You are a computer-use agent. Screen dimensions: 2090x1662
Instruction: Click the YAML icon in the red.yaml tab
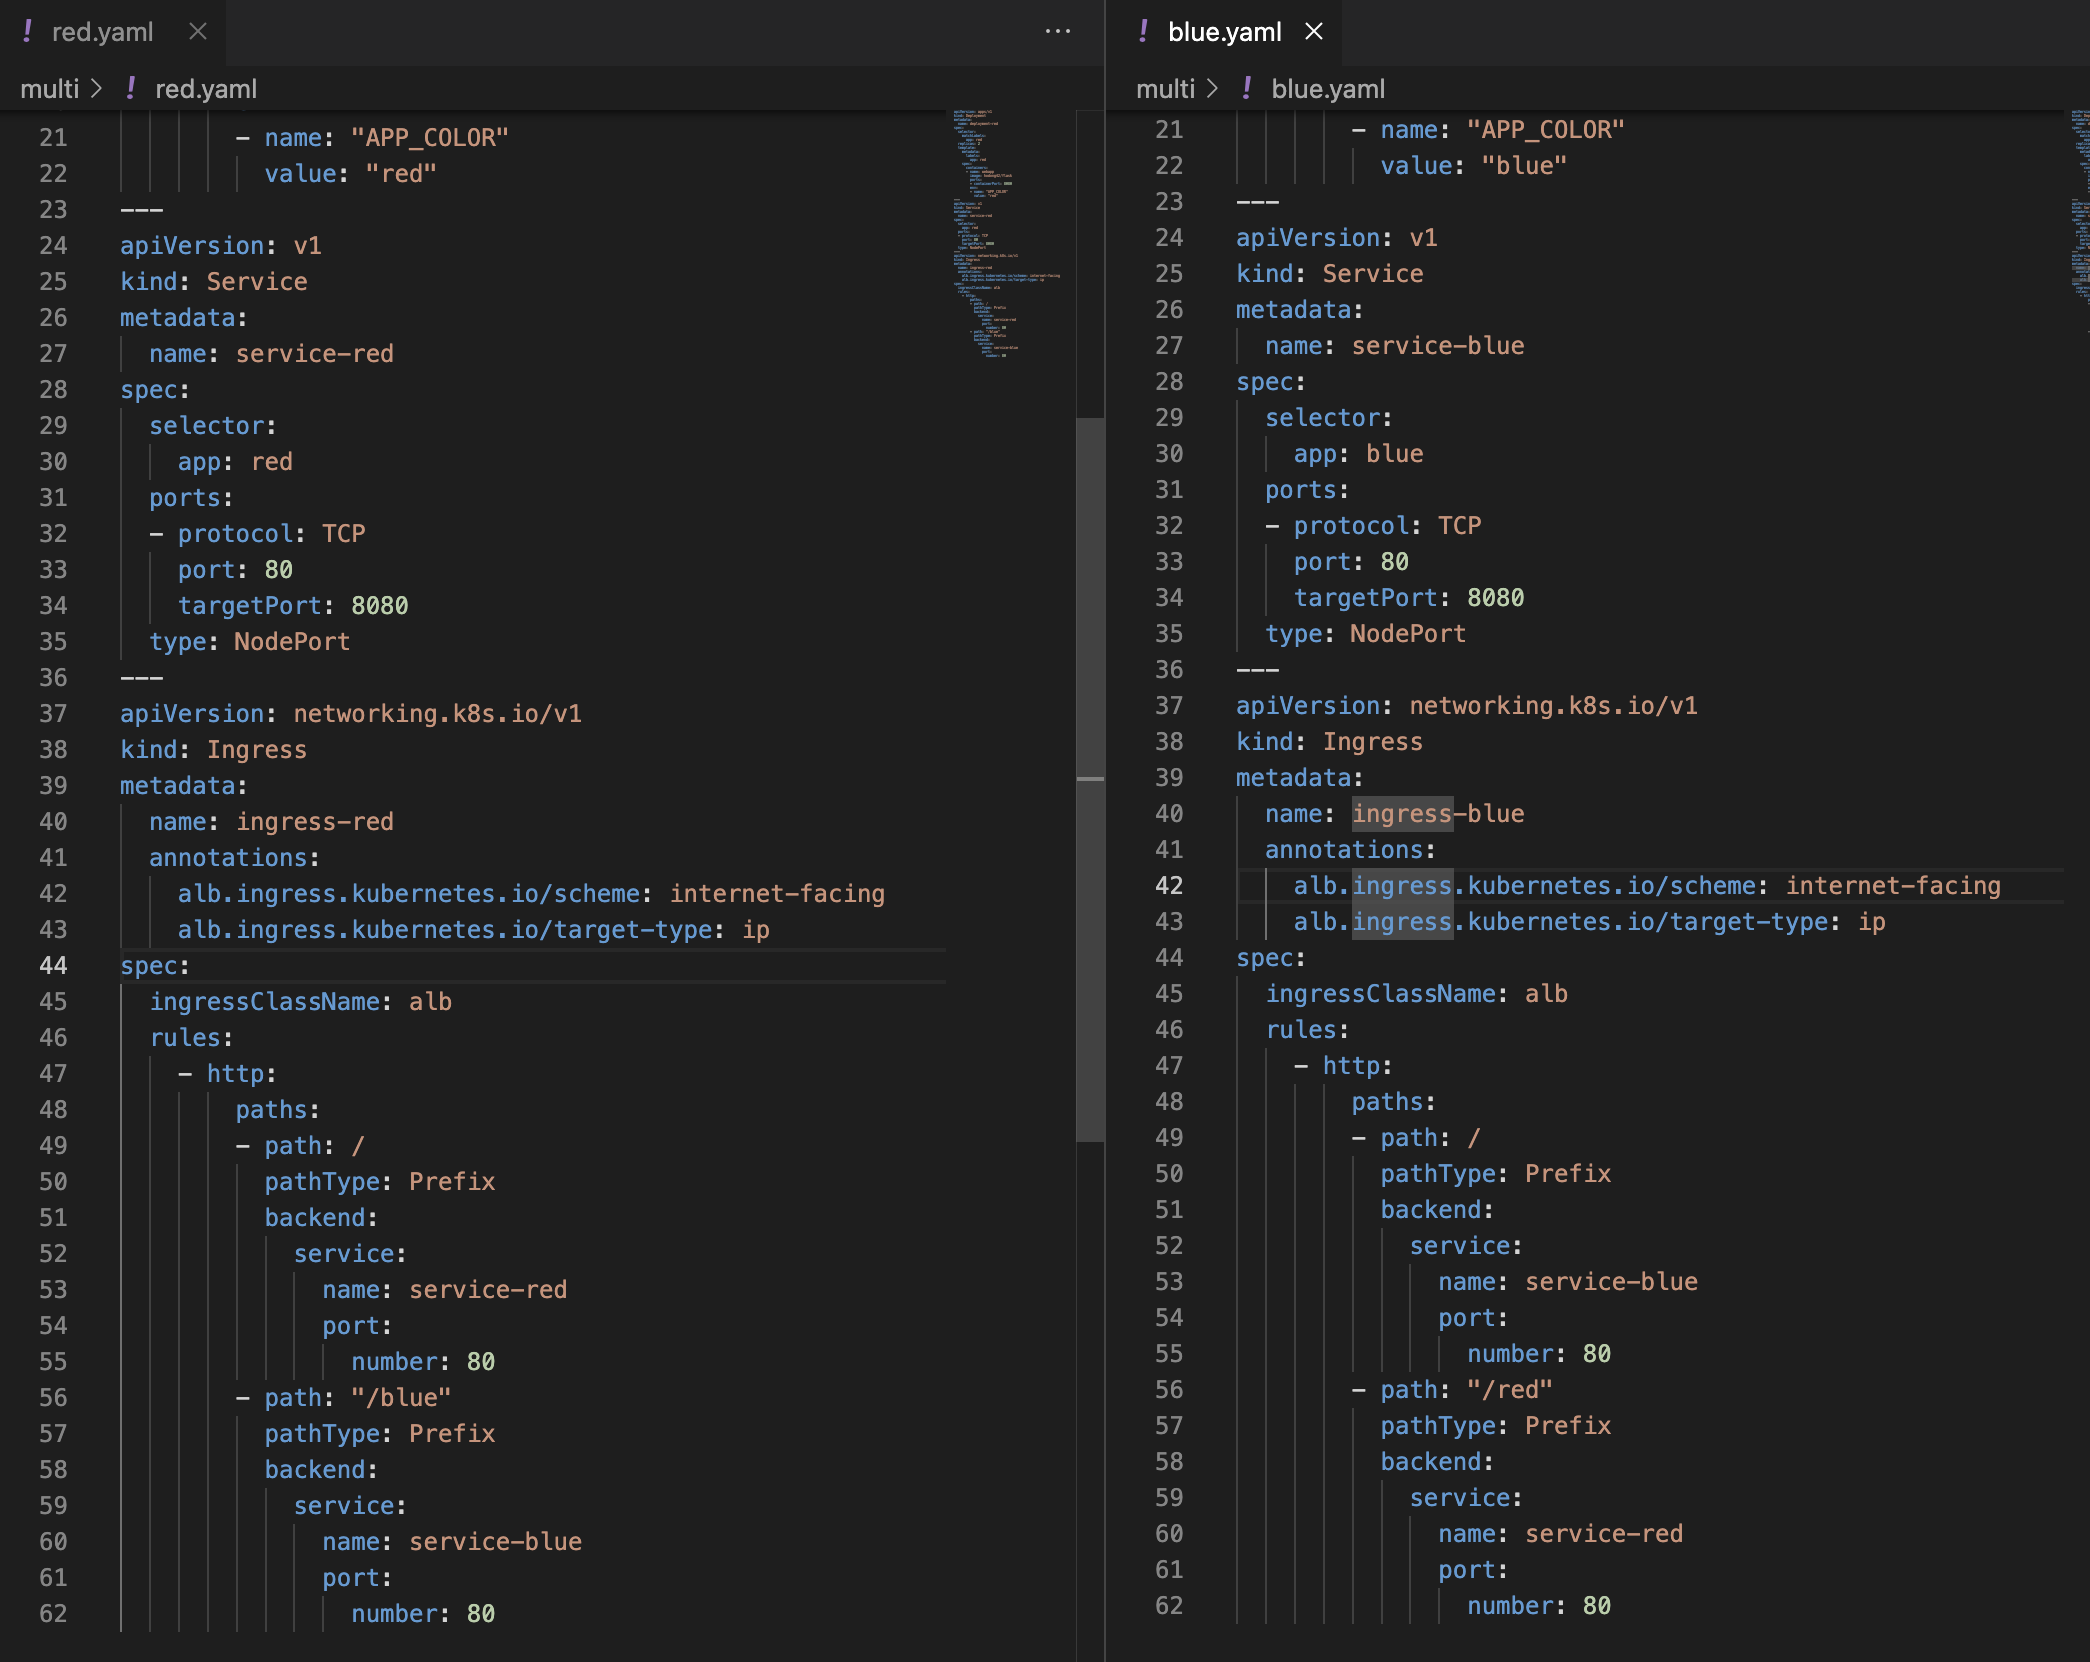28,32
